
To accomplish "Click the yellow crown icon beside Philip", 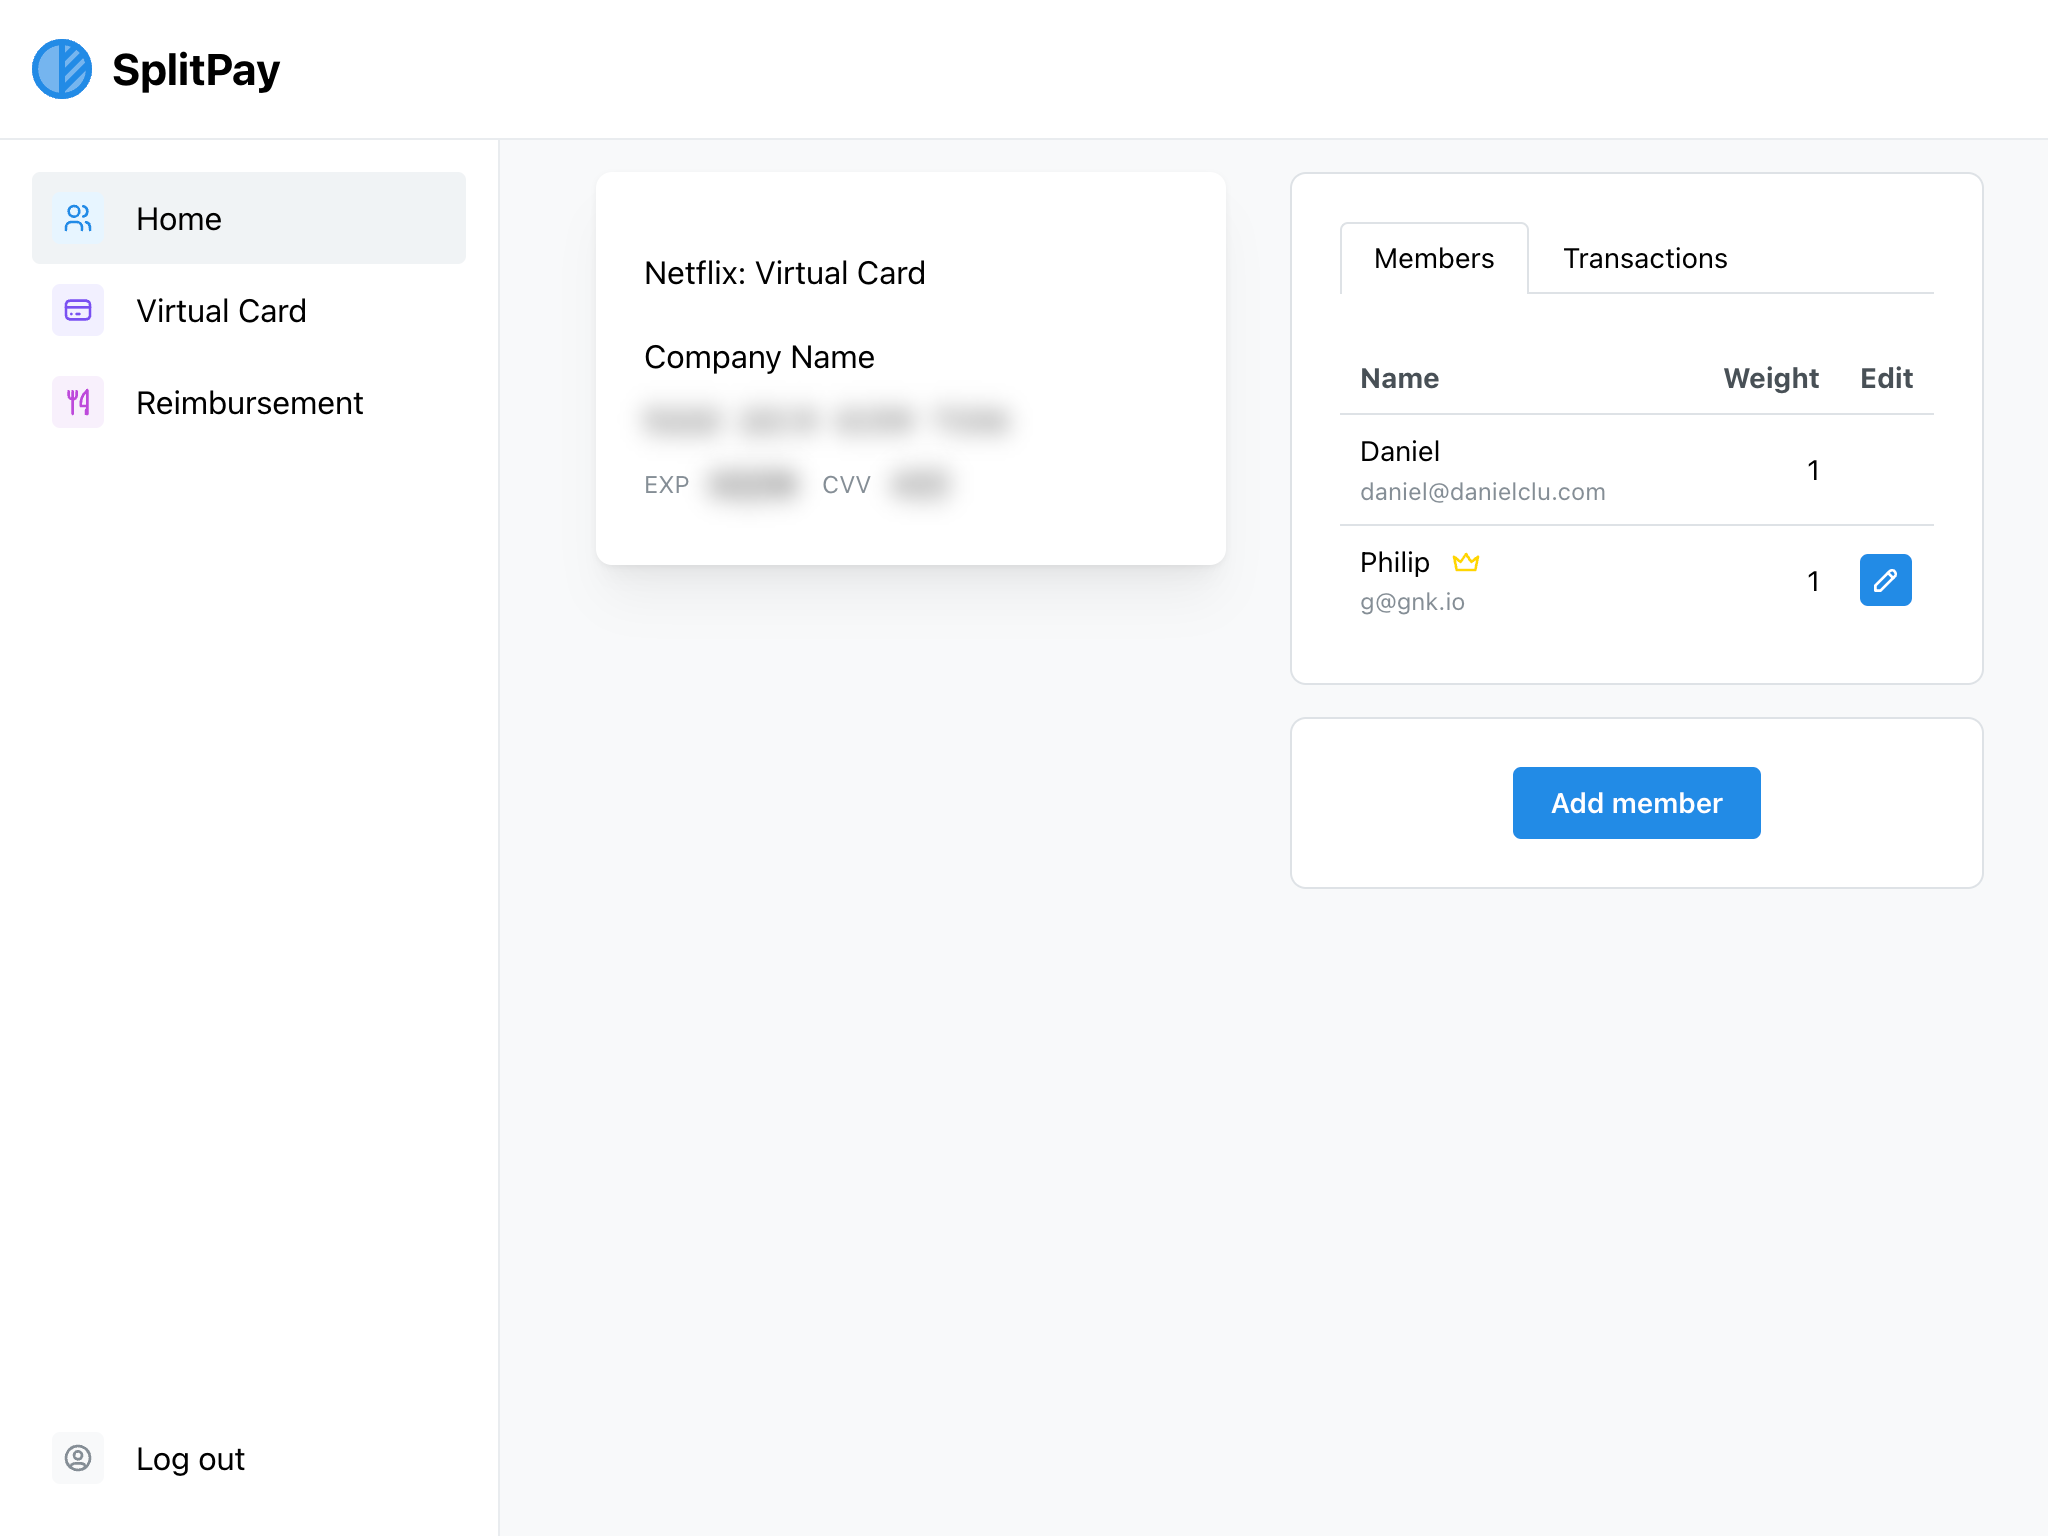I will (x=1466, y=562).
